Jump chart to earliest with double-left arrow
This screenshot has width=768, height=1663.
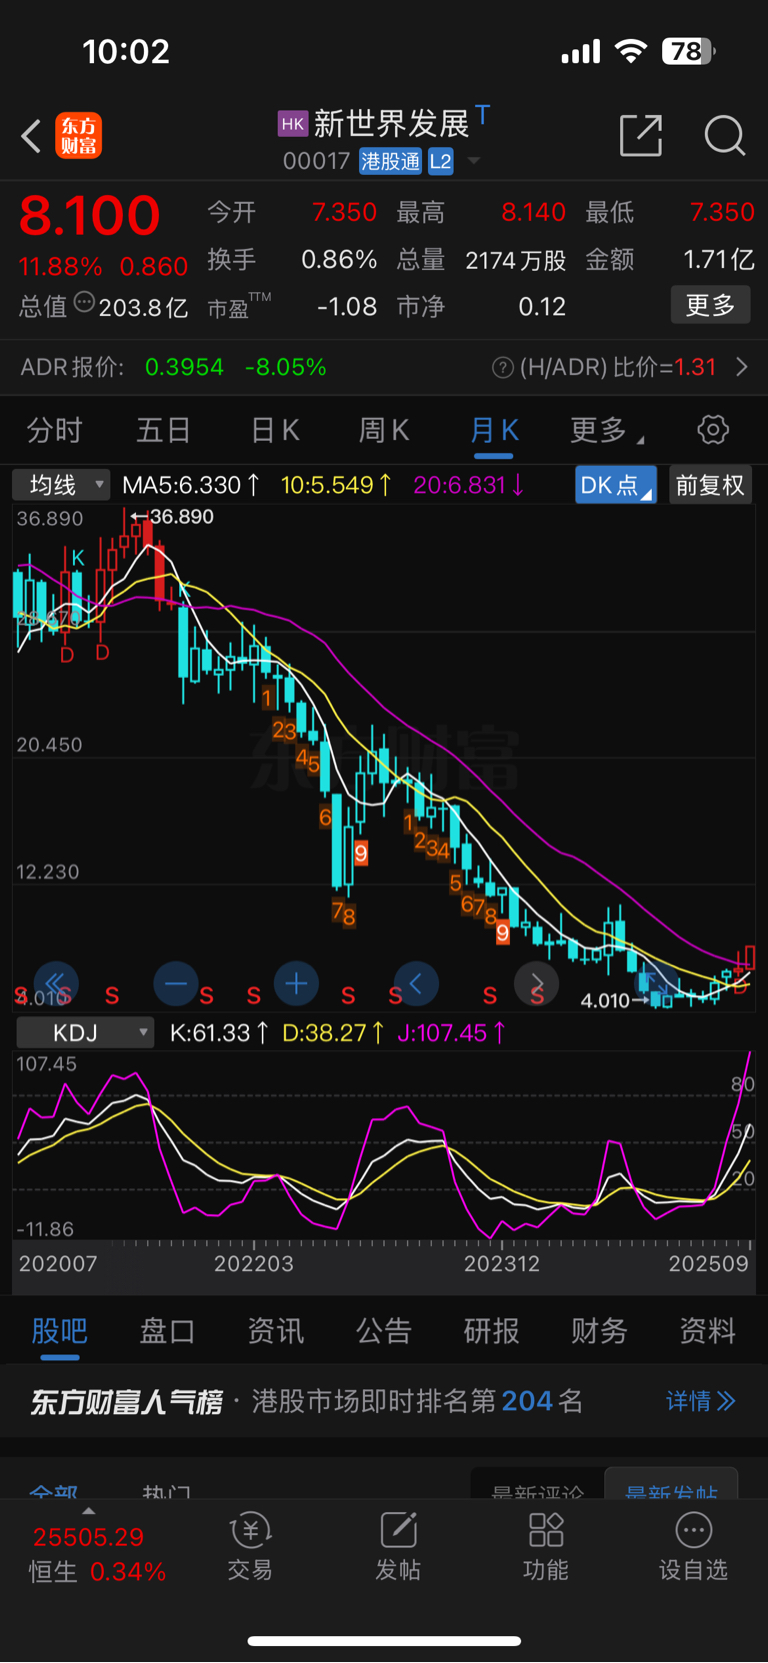(x=55, y=983)
